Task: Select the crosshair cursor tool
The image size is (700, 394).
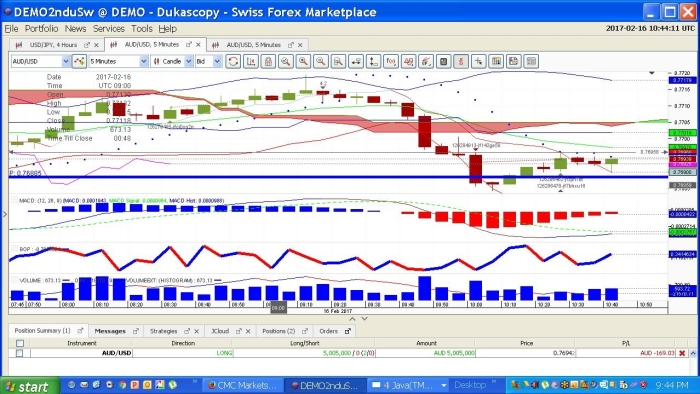Action: click(x=478, y=62)
